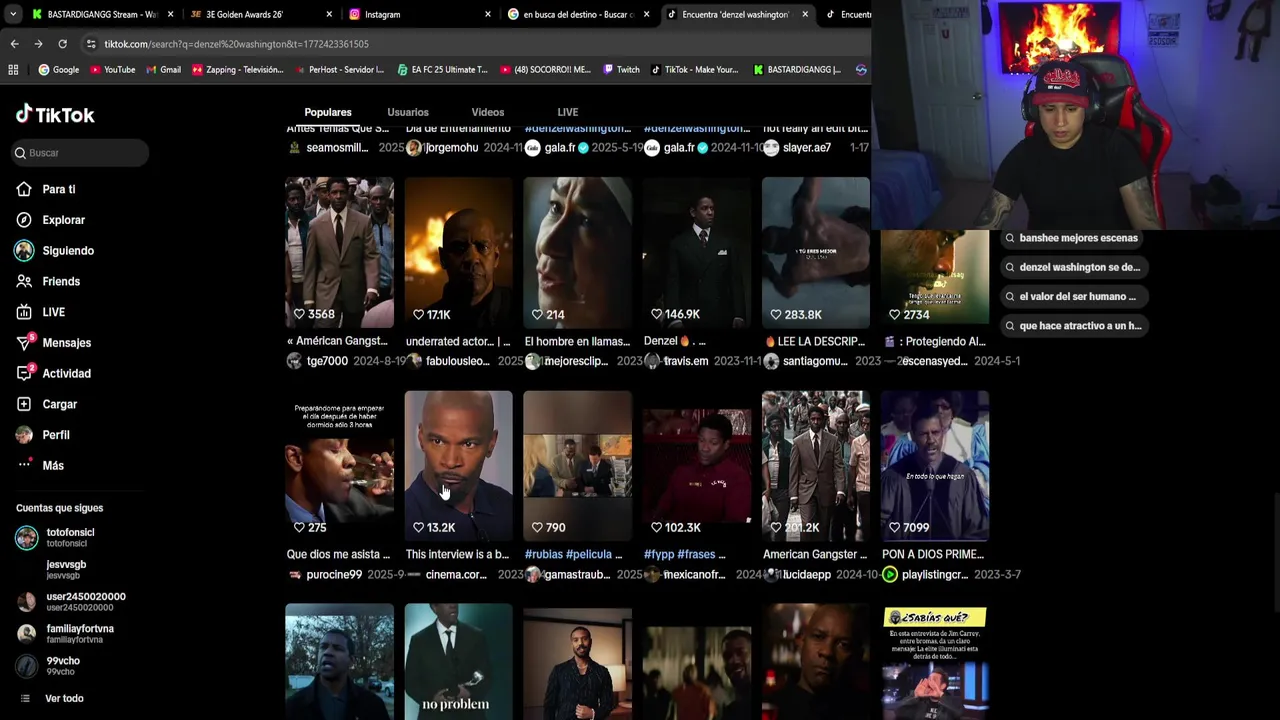Open the EA FC 25 Ultimate bookmark
1280x720 pixels.
click(x=442, y=70)
